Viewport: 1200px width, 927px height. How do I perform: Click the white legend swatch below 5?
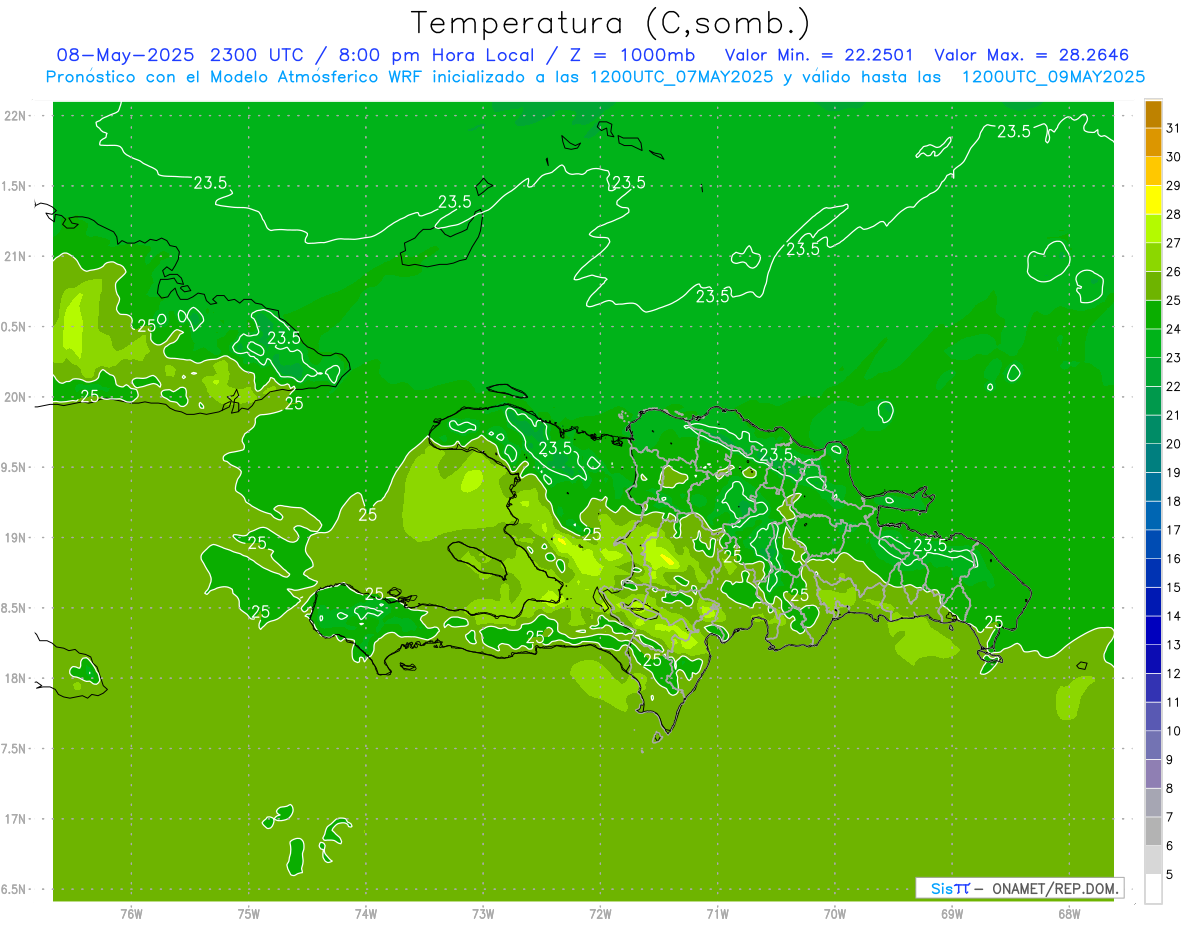point(1153,889)
